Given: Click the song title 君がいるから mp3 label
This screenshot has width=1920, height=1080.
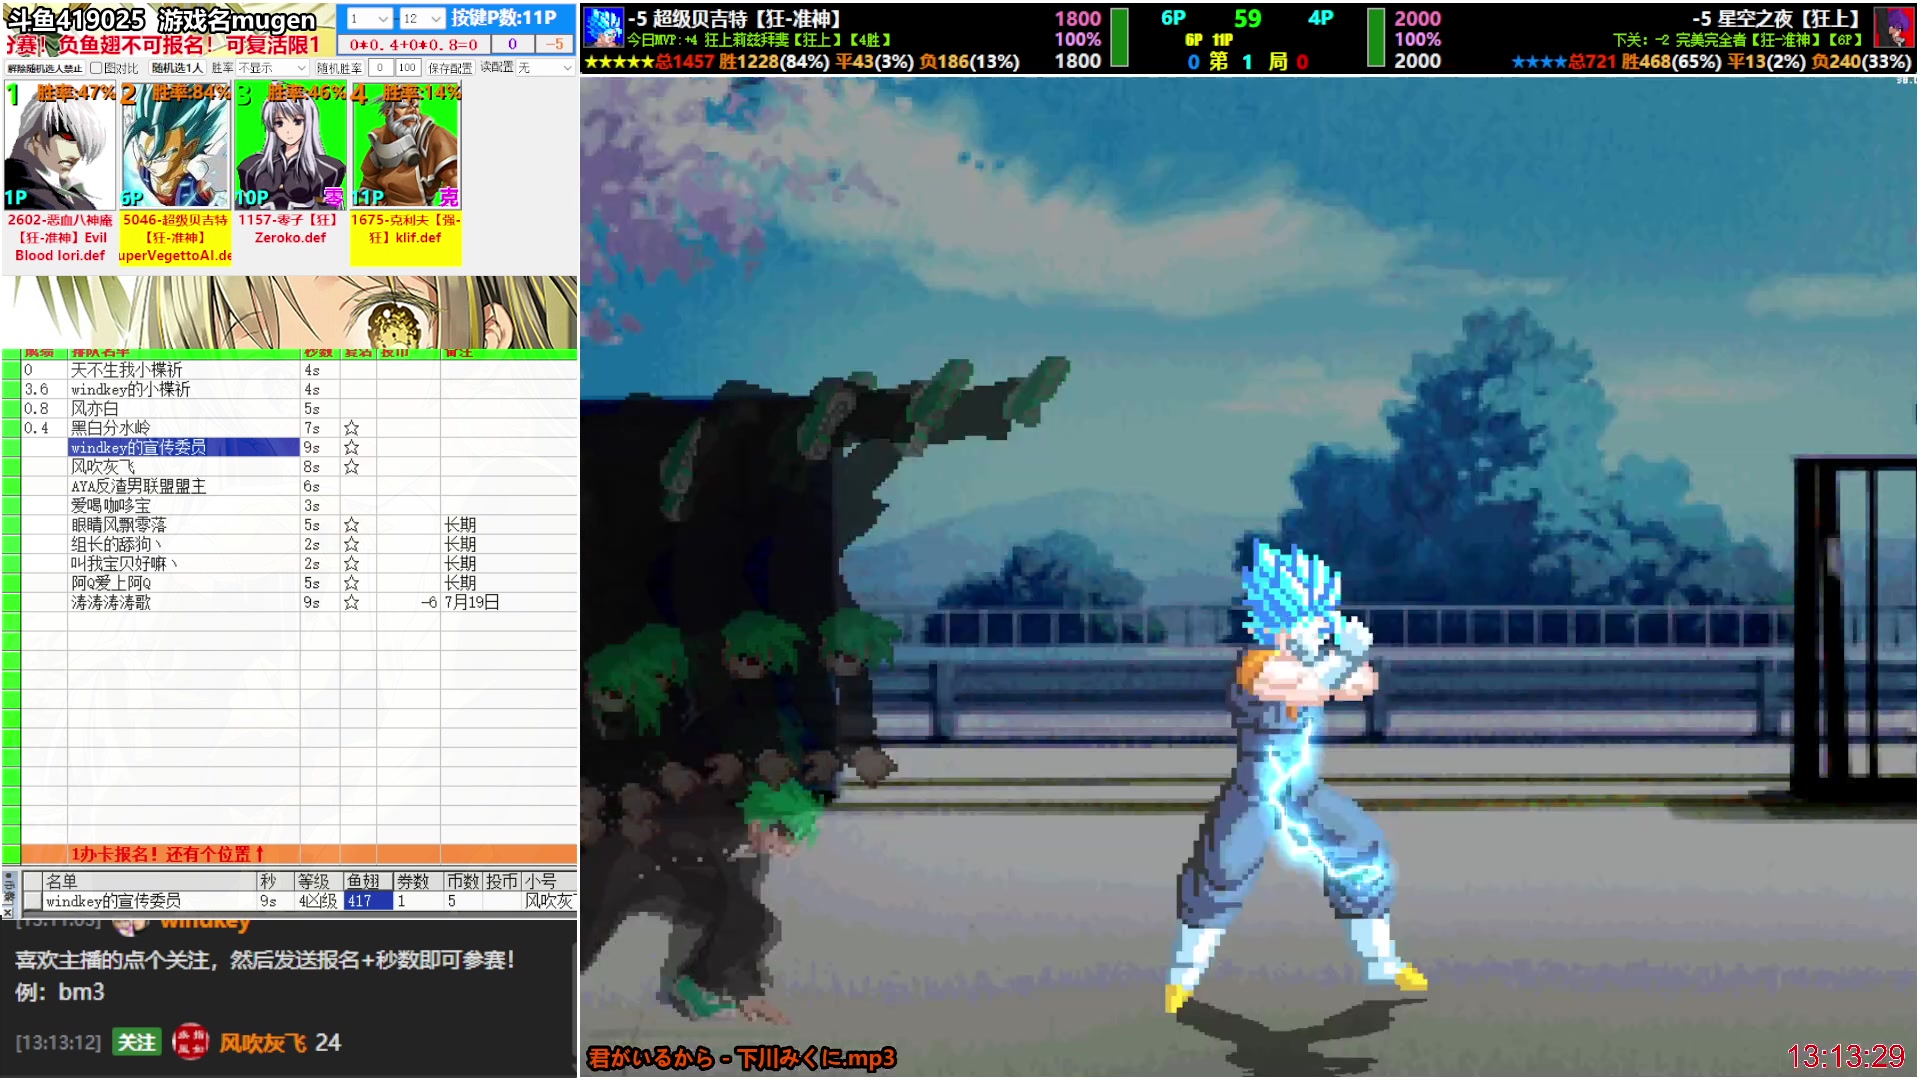Looking at the screenshot, I should (x=742, y=1058).
